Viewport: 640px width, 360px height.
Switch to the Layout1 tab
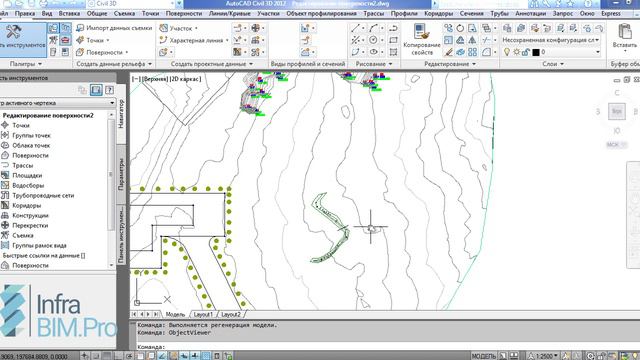pos(203,314)
